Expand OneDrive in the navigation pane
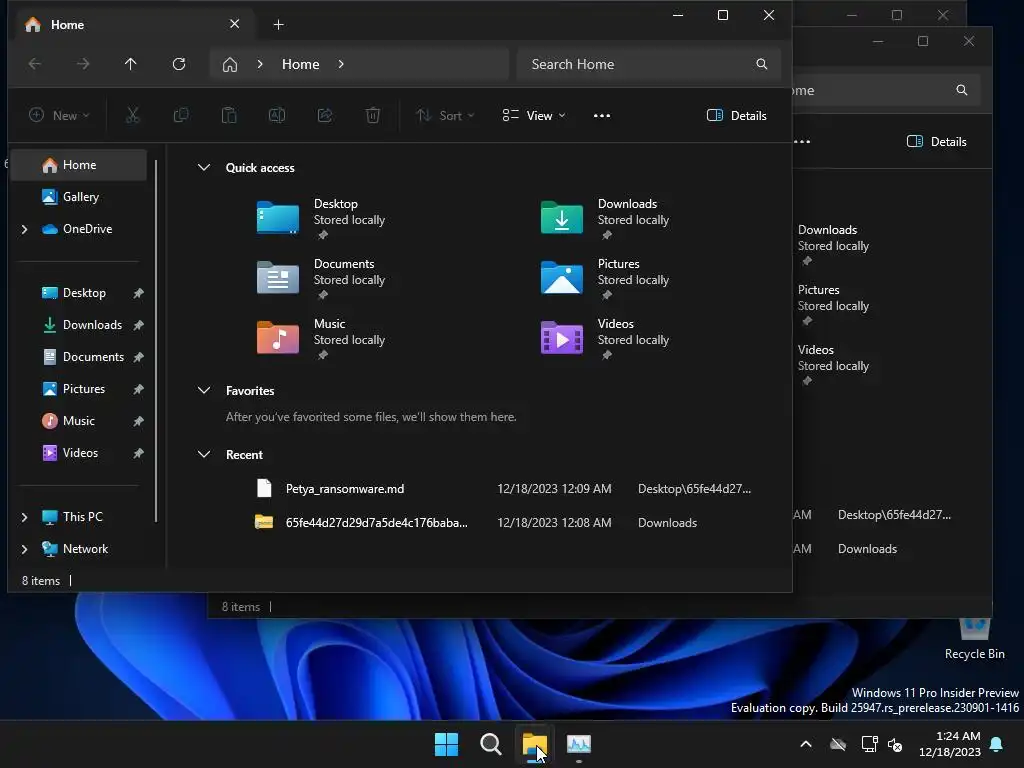Viewport: 1024px width, 768px height. 25,229
